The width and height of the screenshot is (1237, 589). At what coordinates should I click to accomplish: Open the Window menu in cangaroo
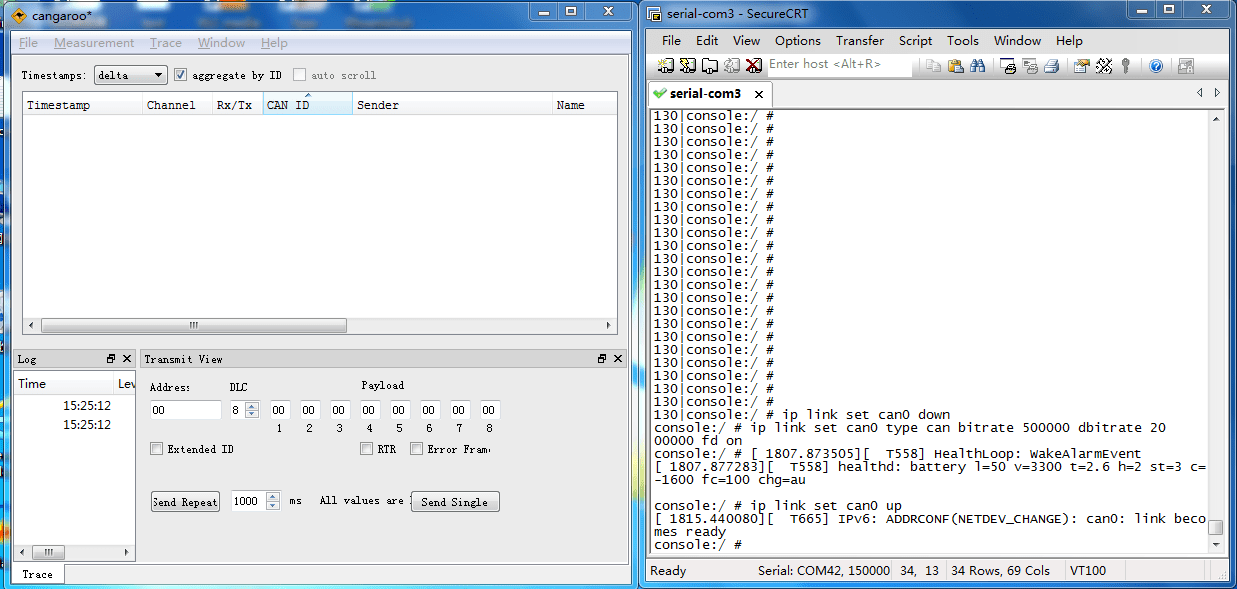(221, 43)
